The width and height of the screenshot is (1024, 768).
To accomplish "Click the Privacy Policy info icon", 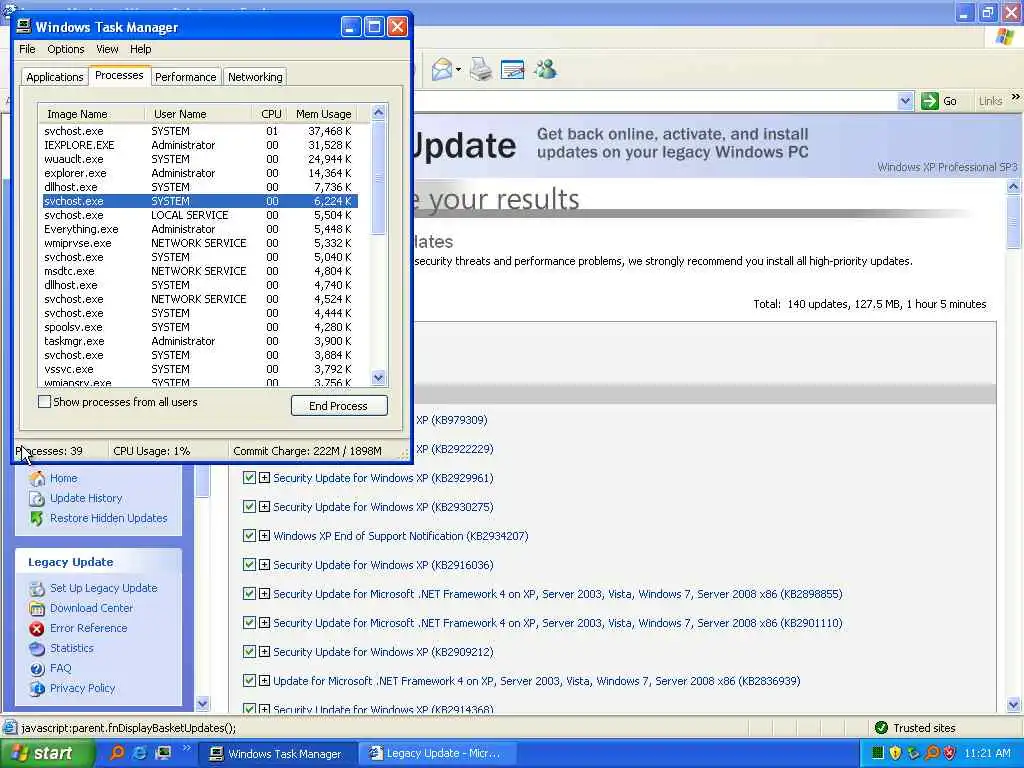I will pos(37,688).
